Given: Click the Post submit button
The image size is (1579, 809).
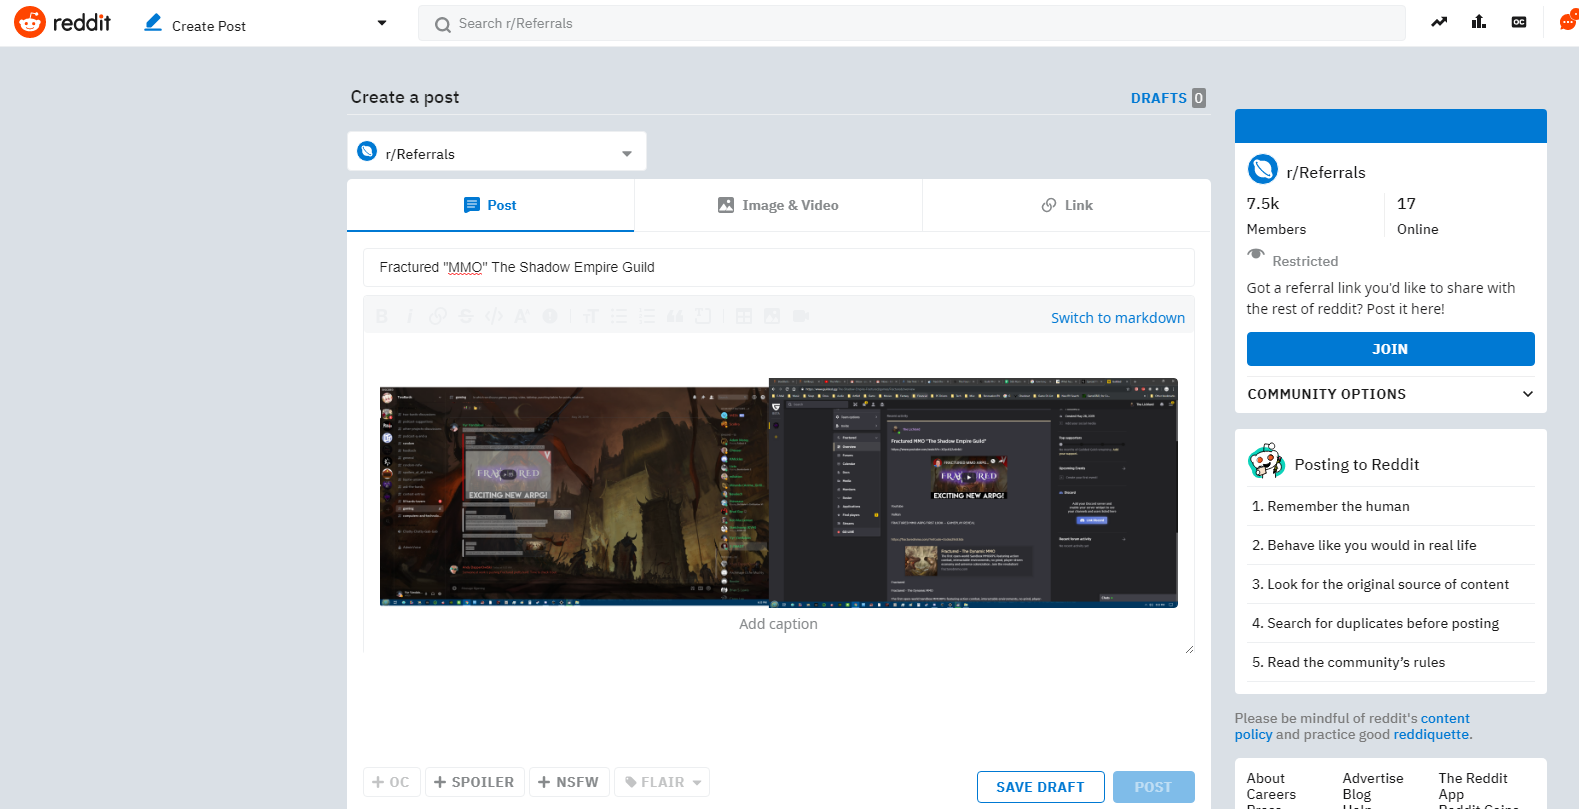Looking at the screenshot, I should click(x=1153, y=787).
